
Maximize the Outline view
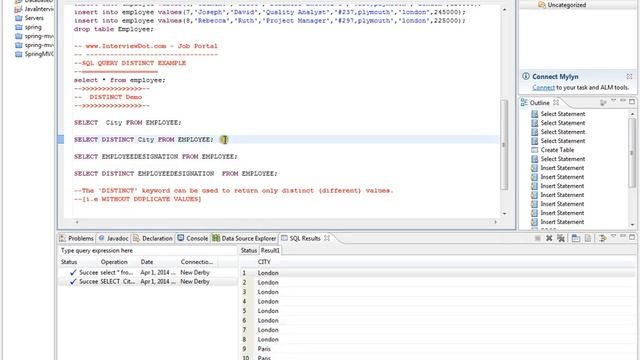(x=632, y=101)
